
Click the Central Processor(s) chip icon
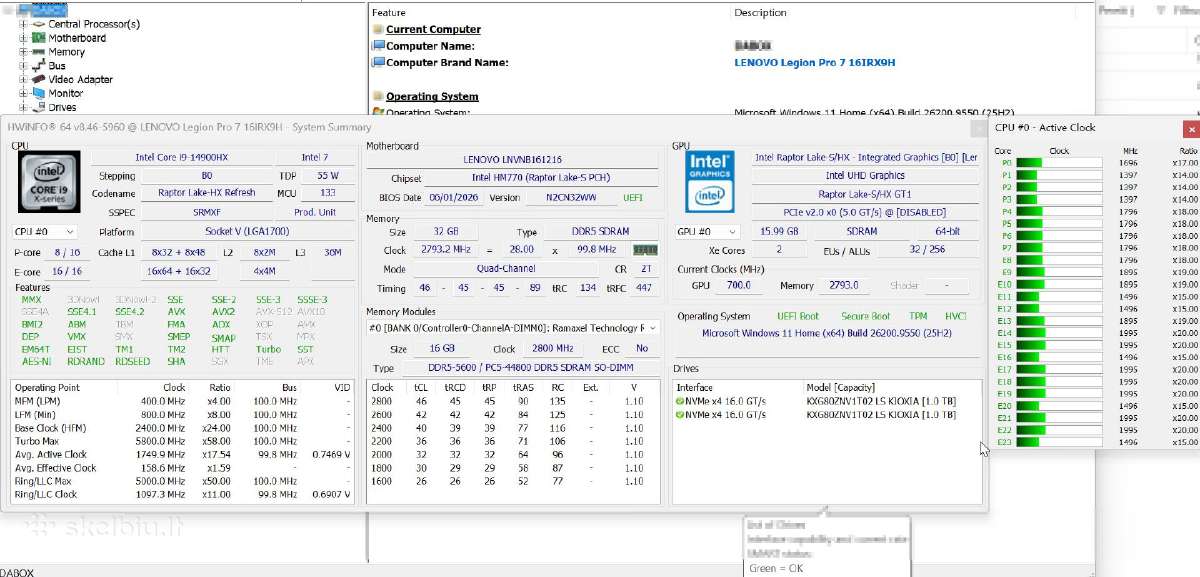coord(39,24)
